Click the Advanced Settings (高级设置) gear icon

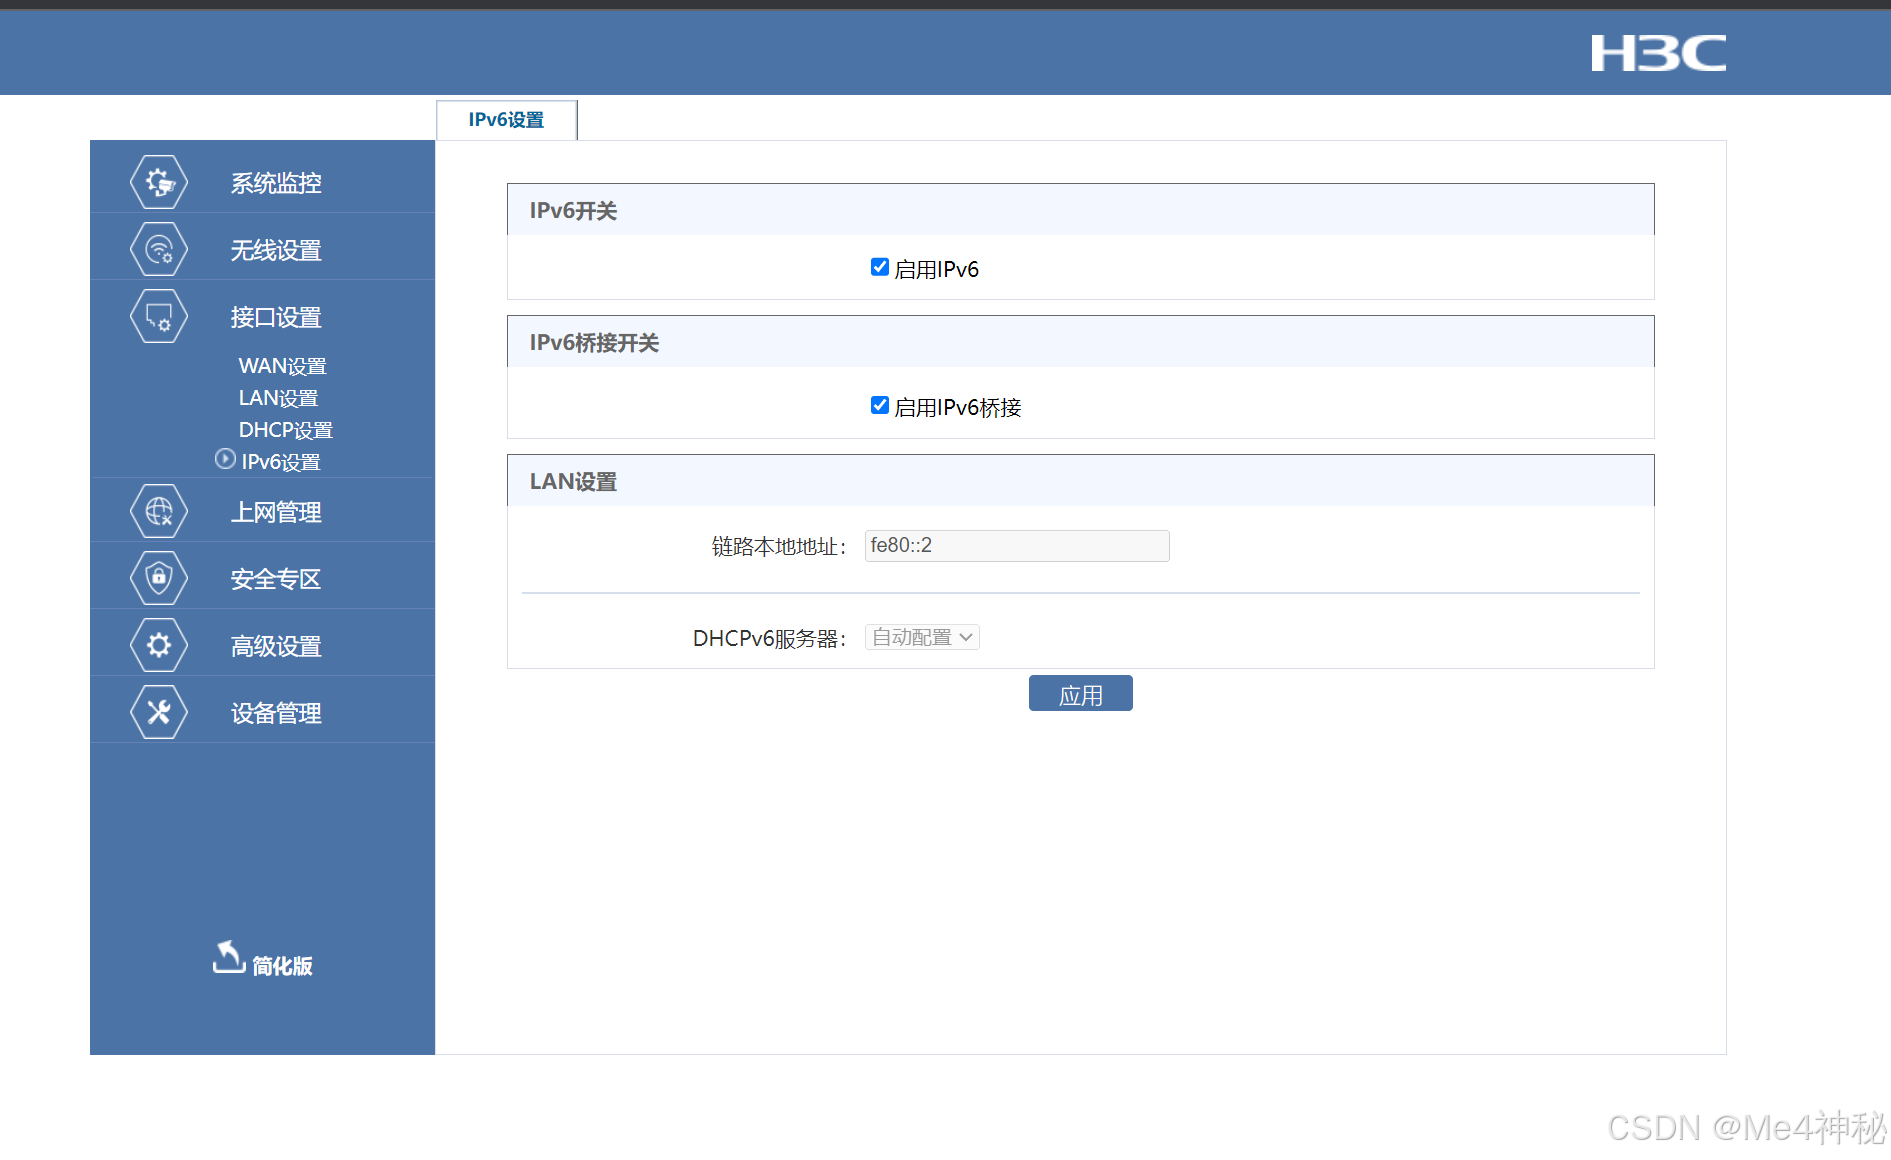[x=159, y=645]
